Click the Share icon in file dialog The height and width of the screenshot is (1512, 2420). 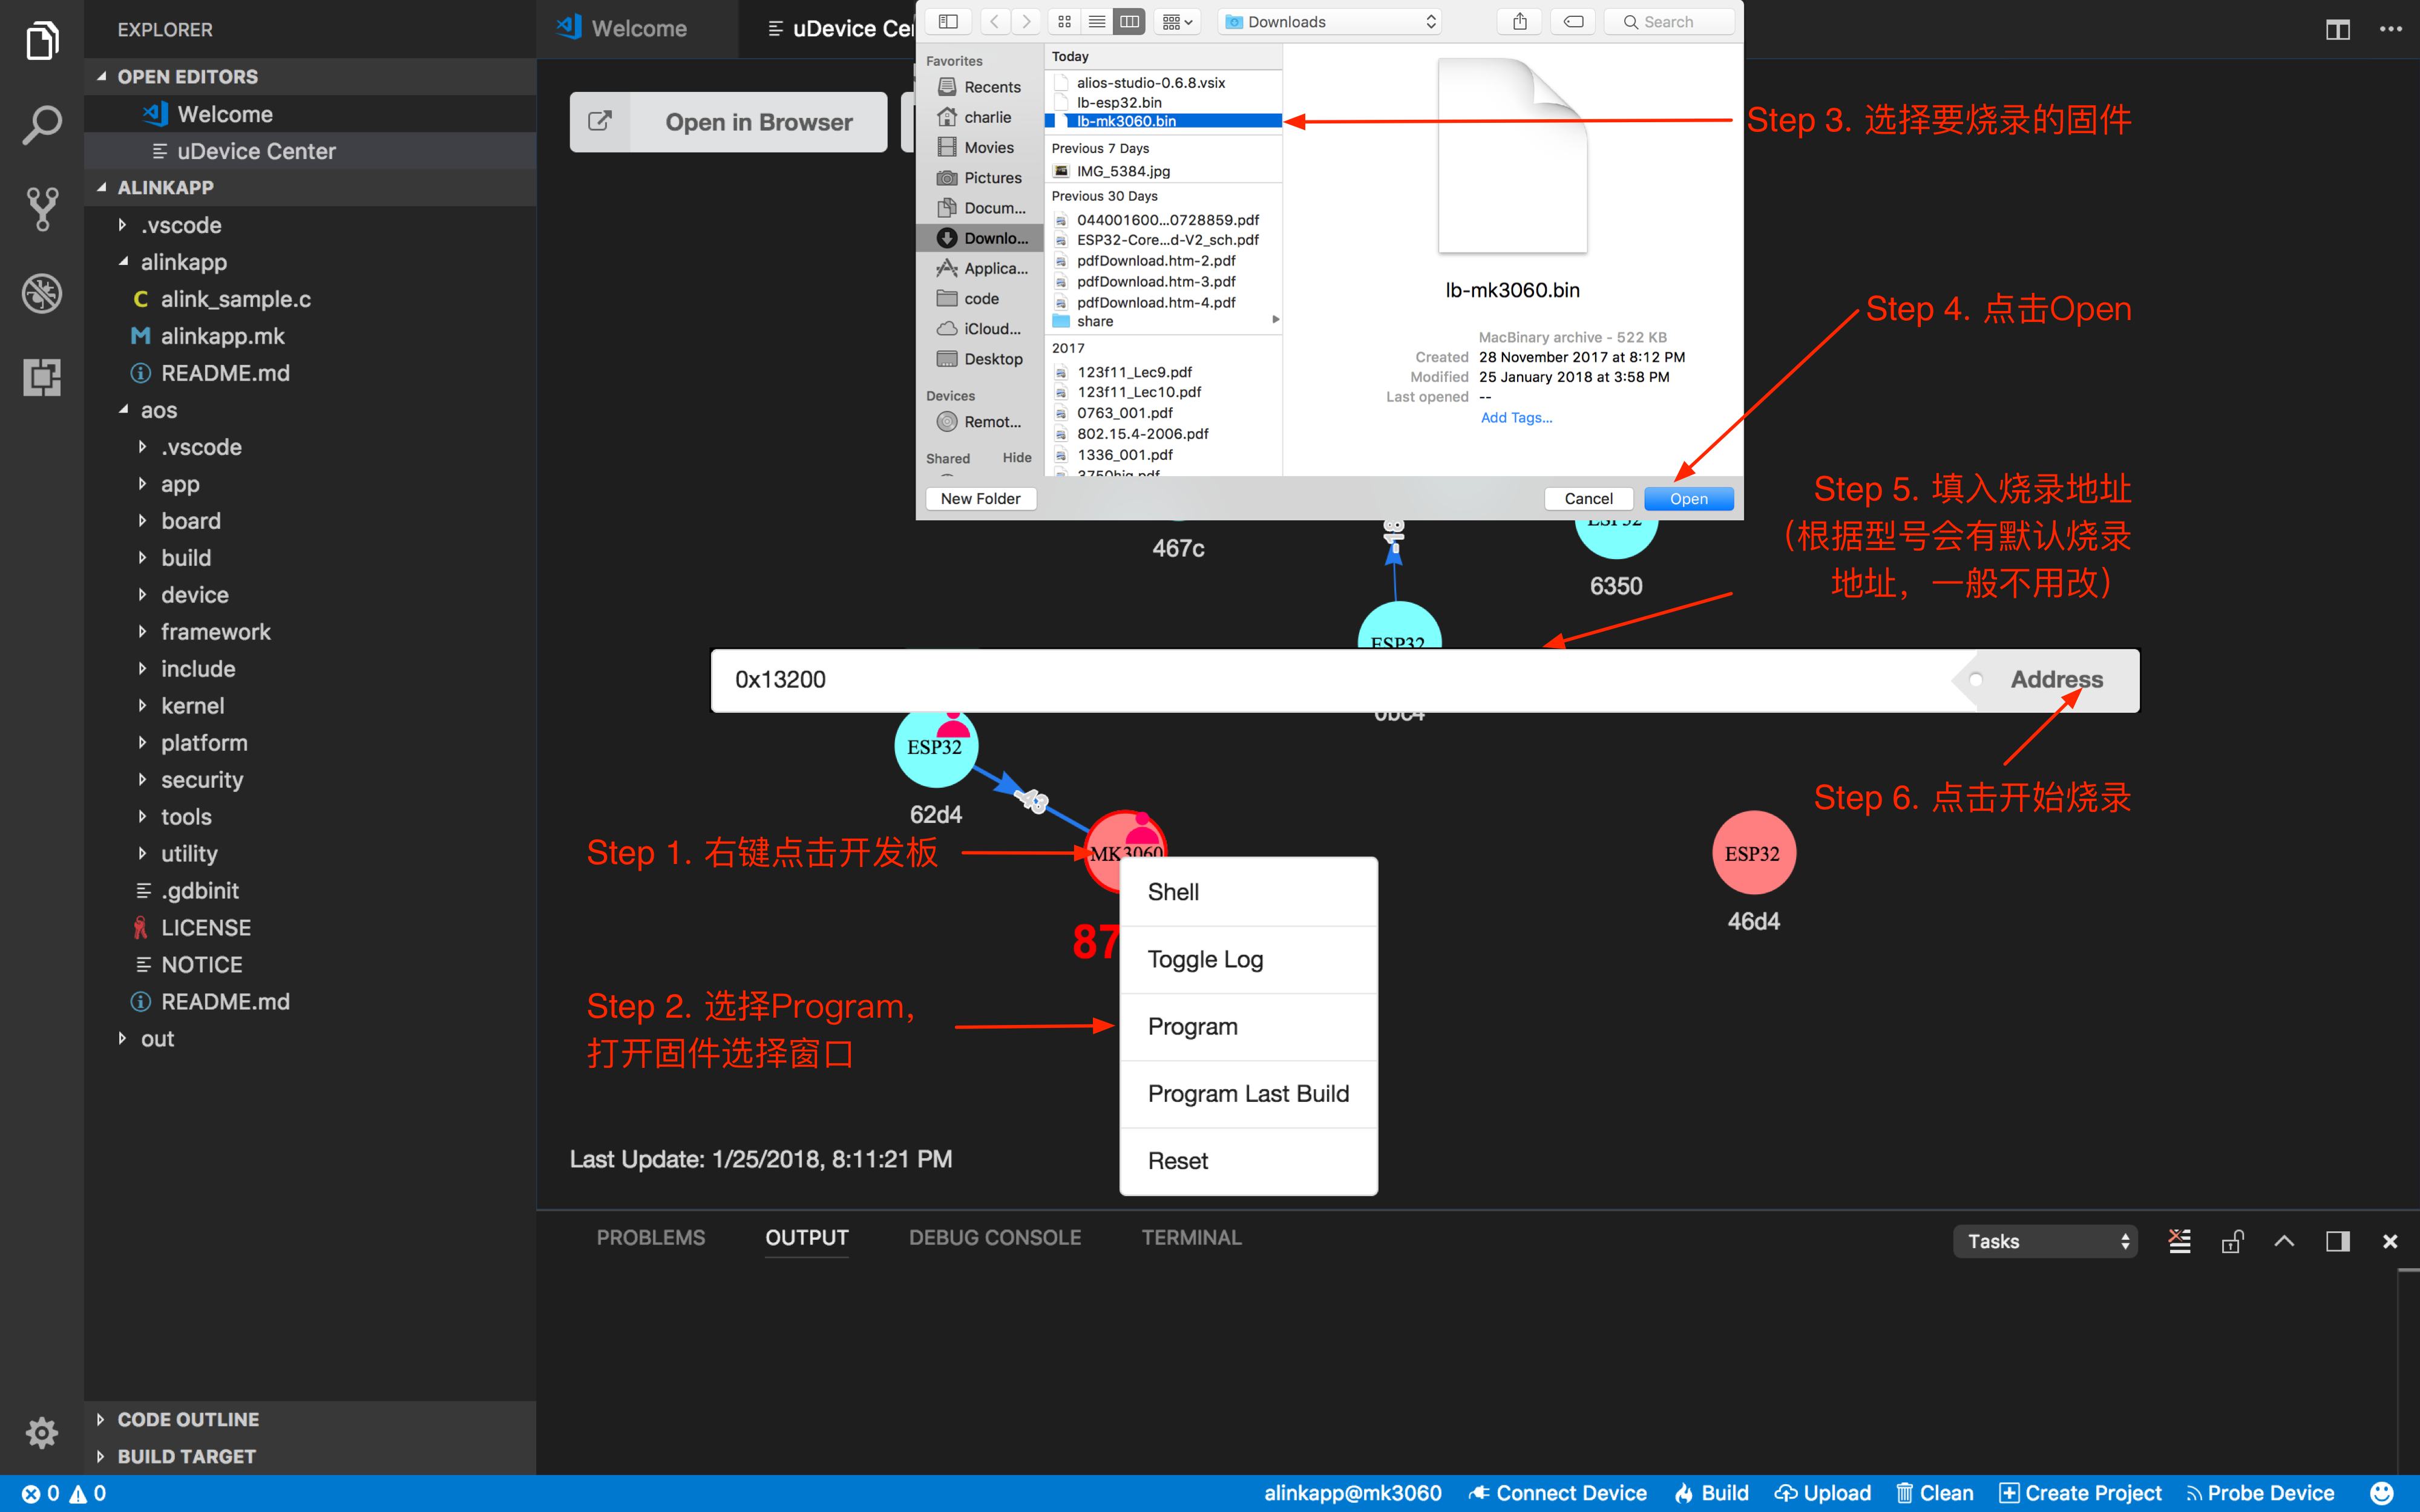pyautogui.click(x=1520, y=21)
